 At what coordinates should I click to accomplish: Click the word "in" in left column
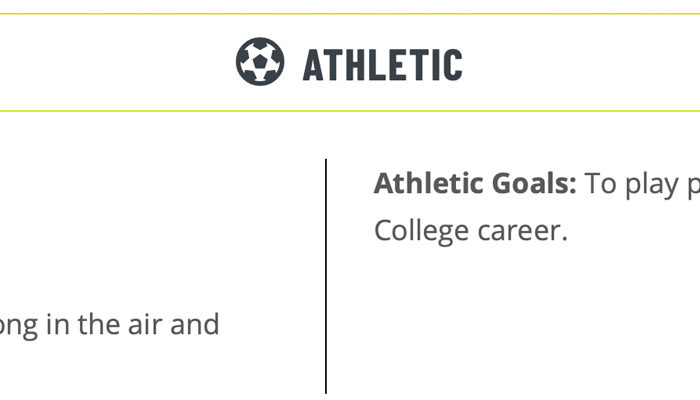(x=58, y=324)
